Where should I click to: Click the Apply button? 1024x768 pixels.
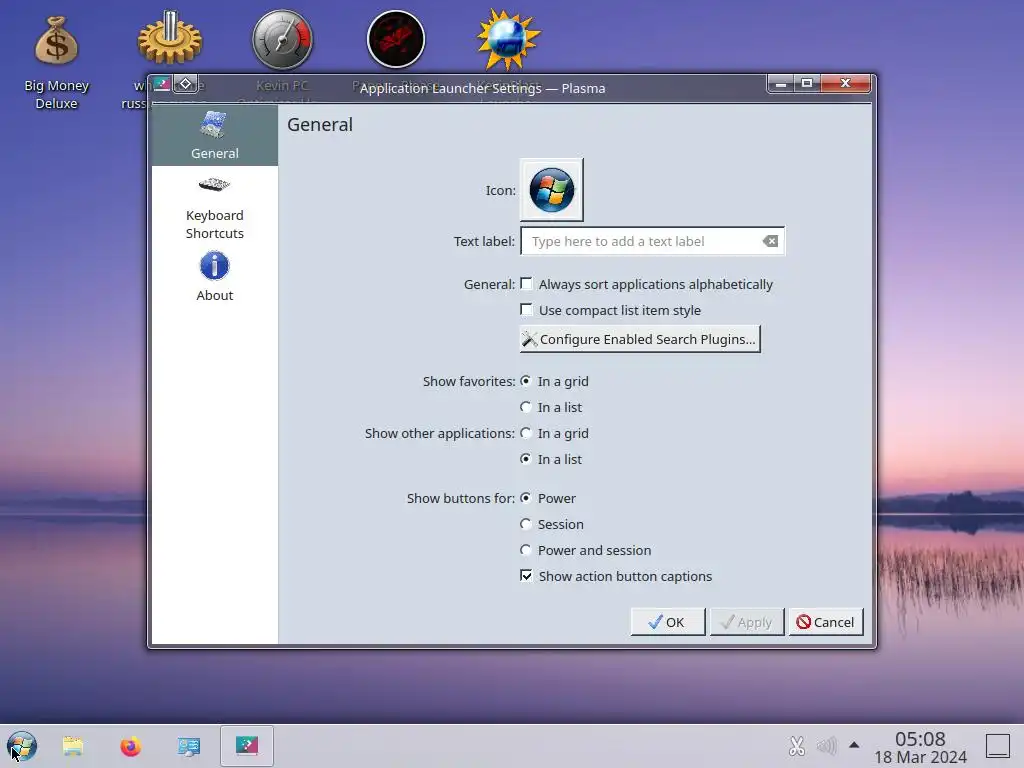tap(746, 622)
